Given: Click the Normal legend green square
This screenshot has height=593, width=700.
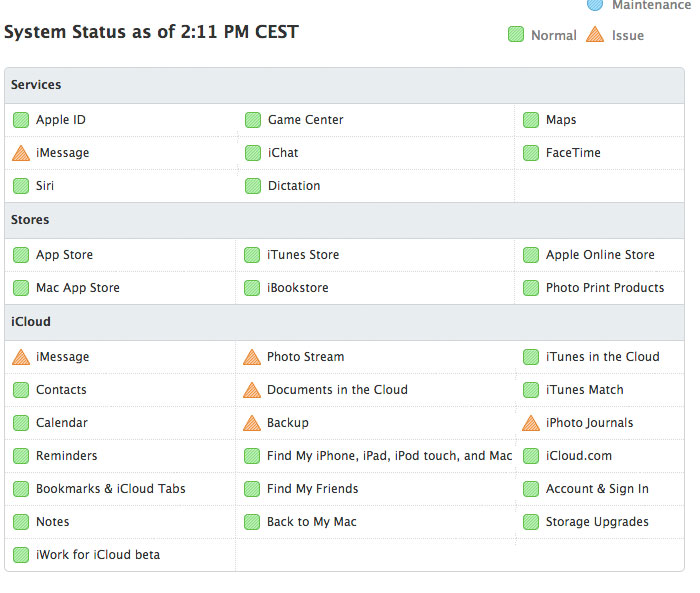Looking at the screenshot, I should coord(516,34).
